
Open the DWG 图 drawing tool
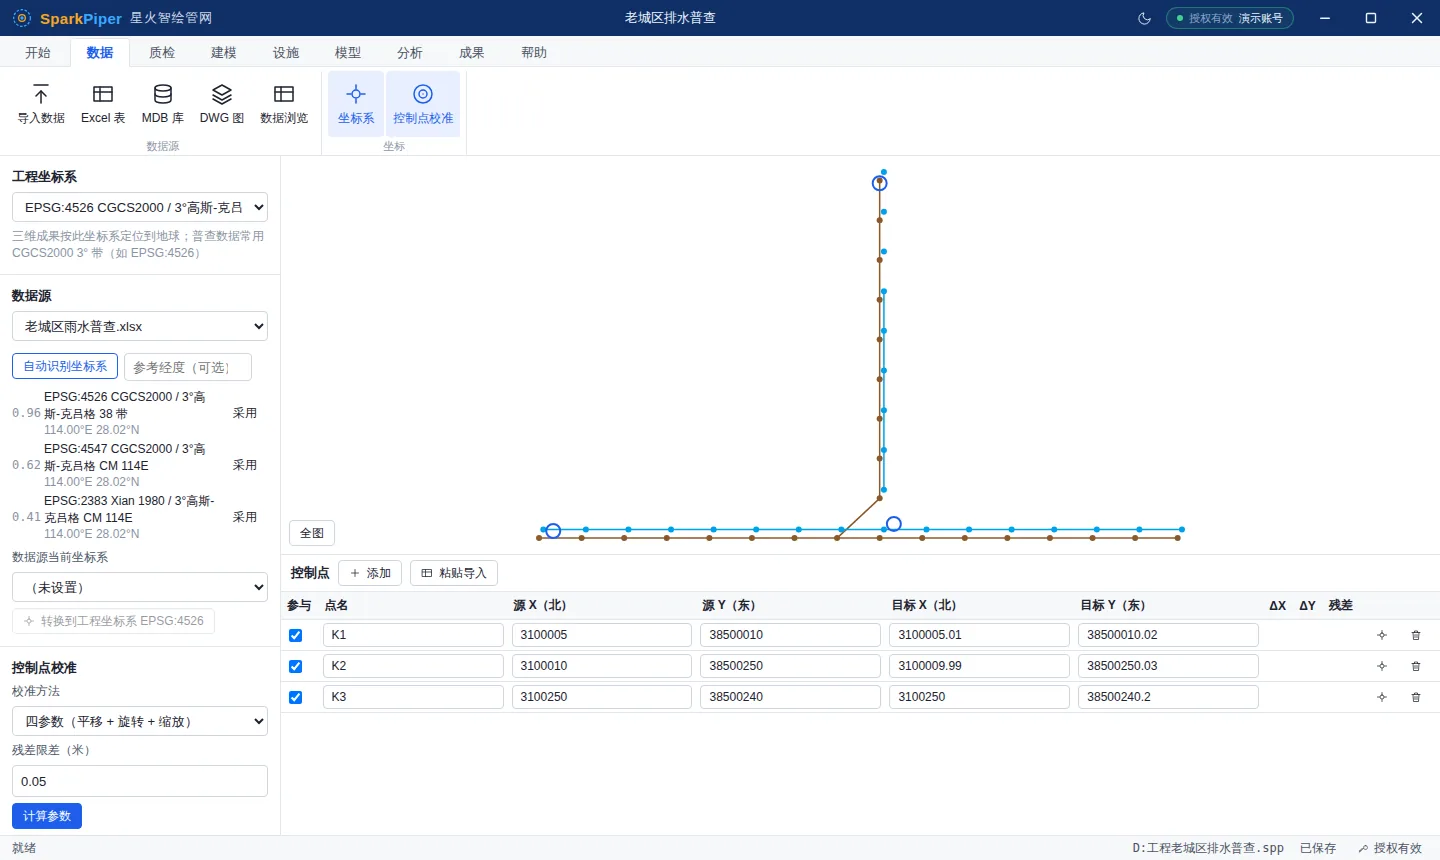click(222, 104)
